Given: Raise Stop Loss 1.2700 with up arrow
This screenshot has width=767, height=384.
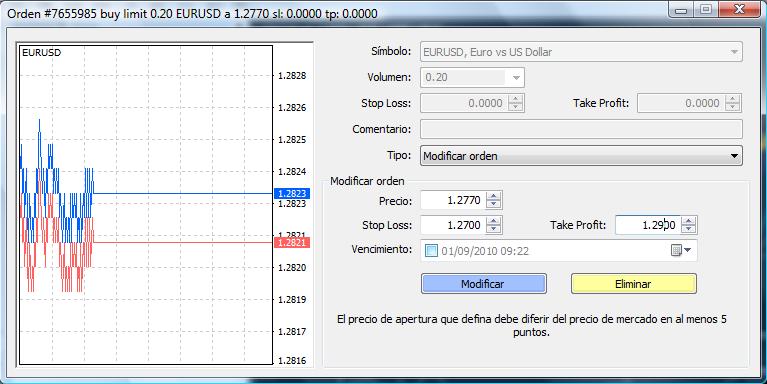Looking at the screenshot, I should [494, 221].
